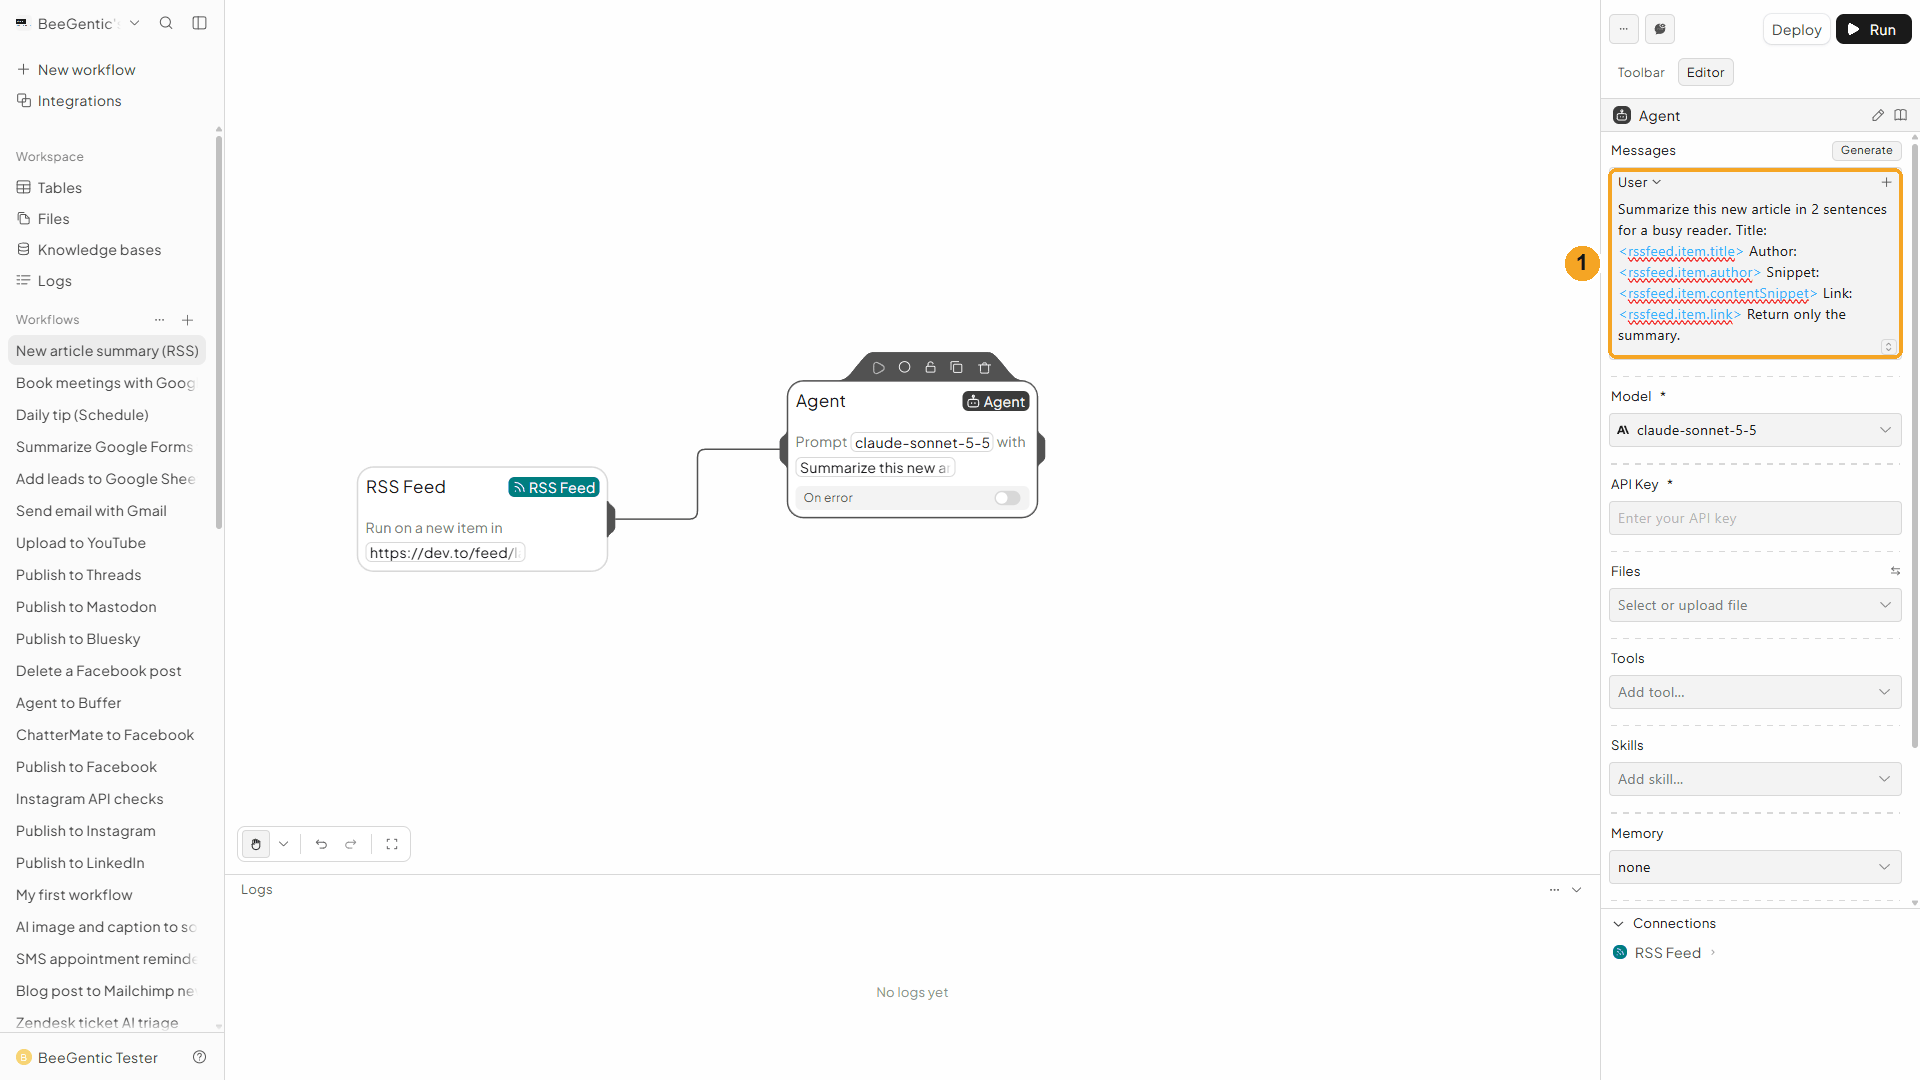Open the help icon beside BeeGentic Tester

199,1057
